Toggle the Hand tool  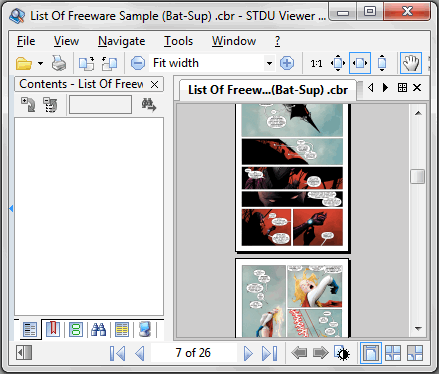coord(411,63)
